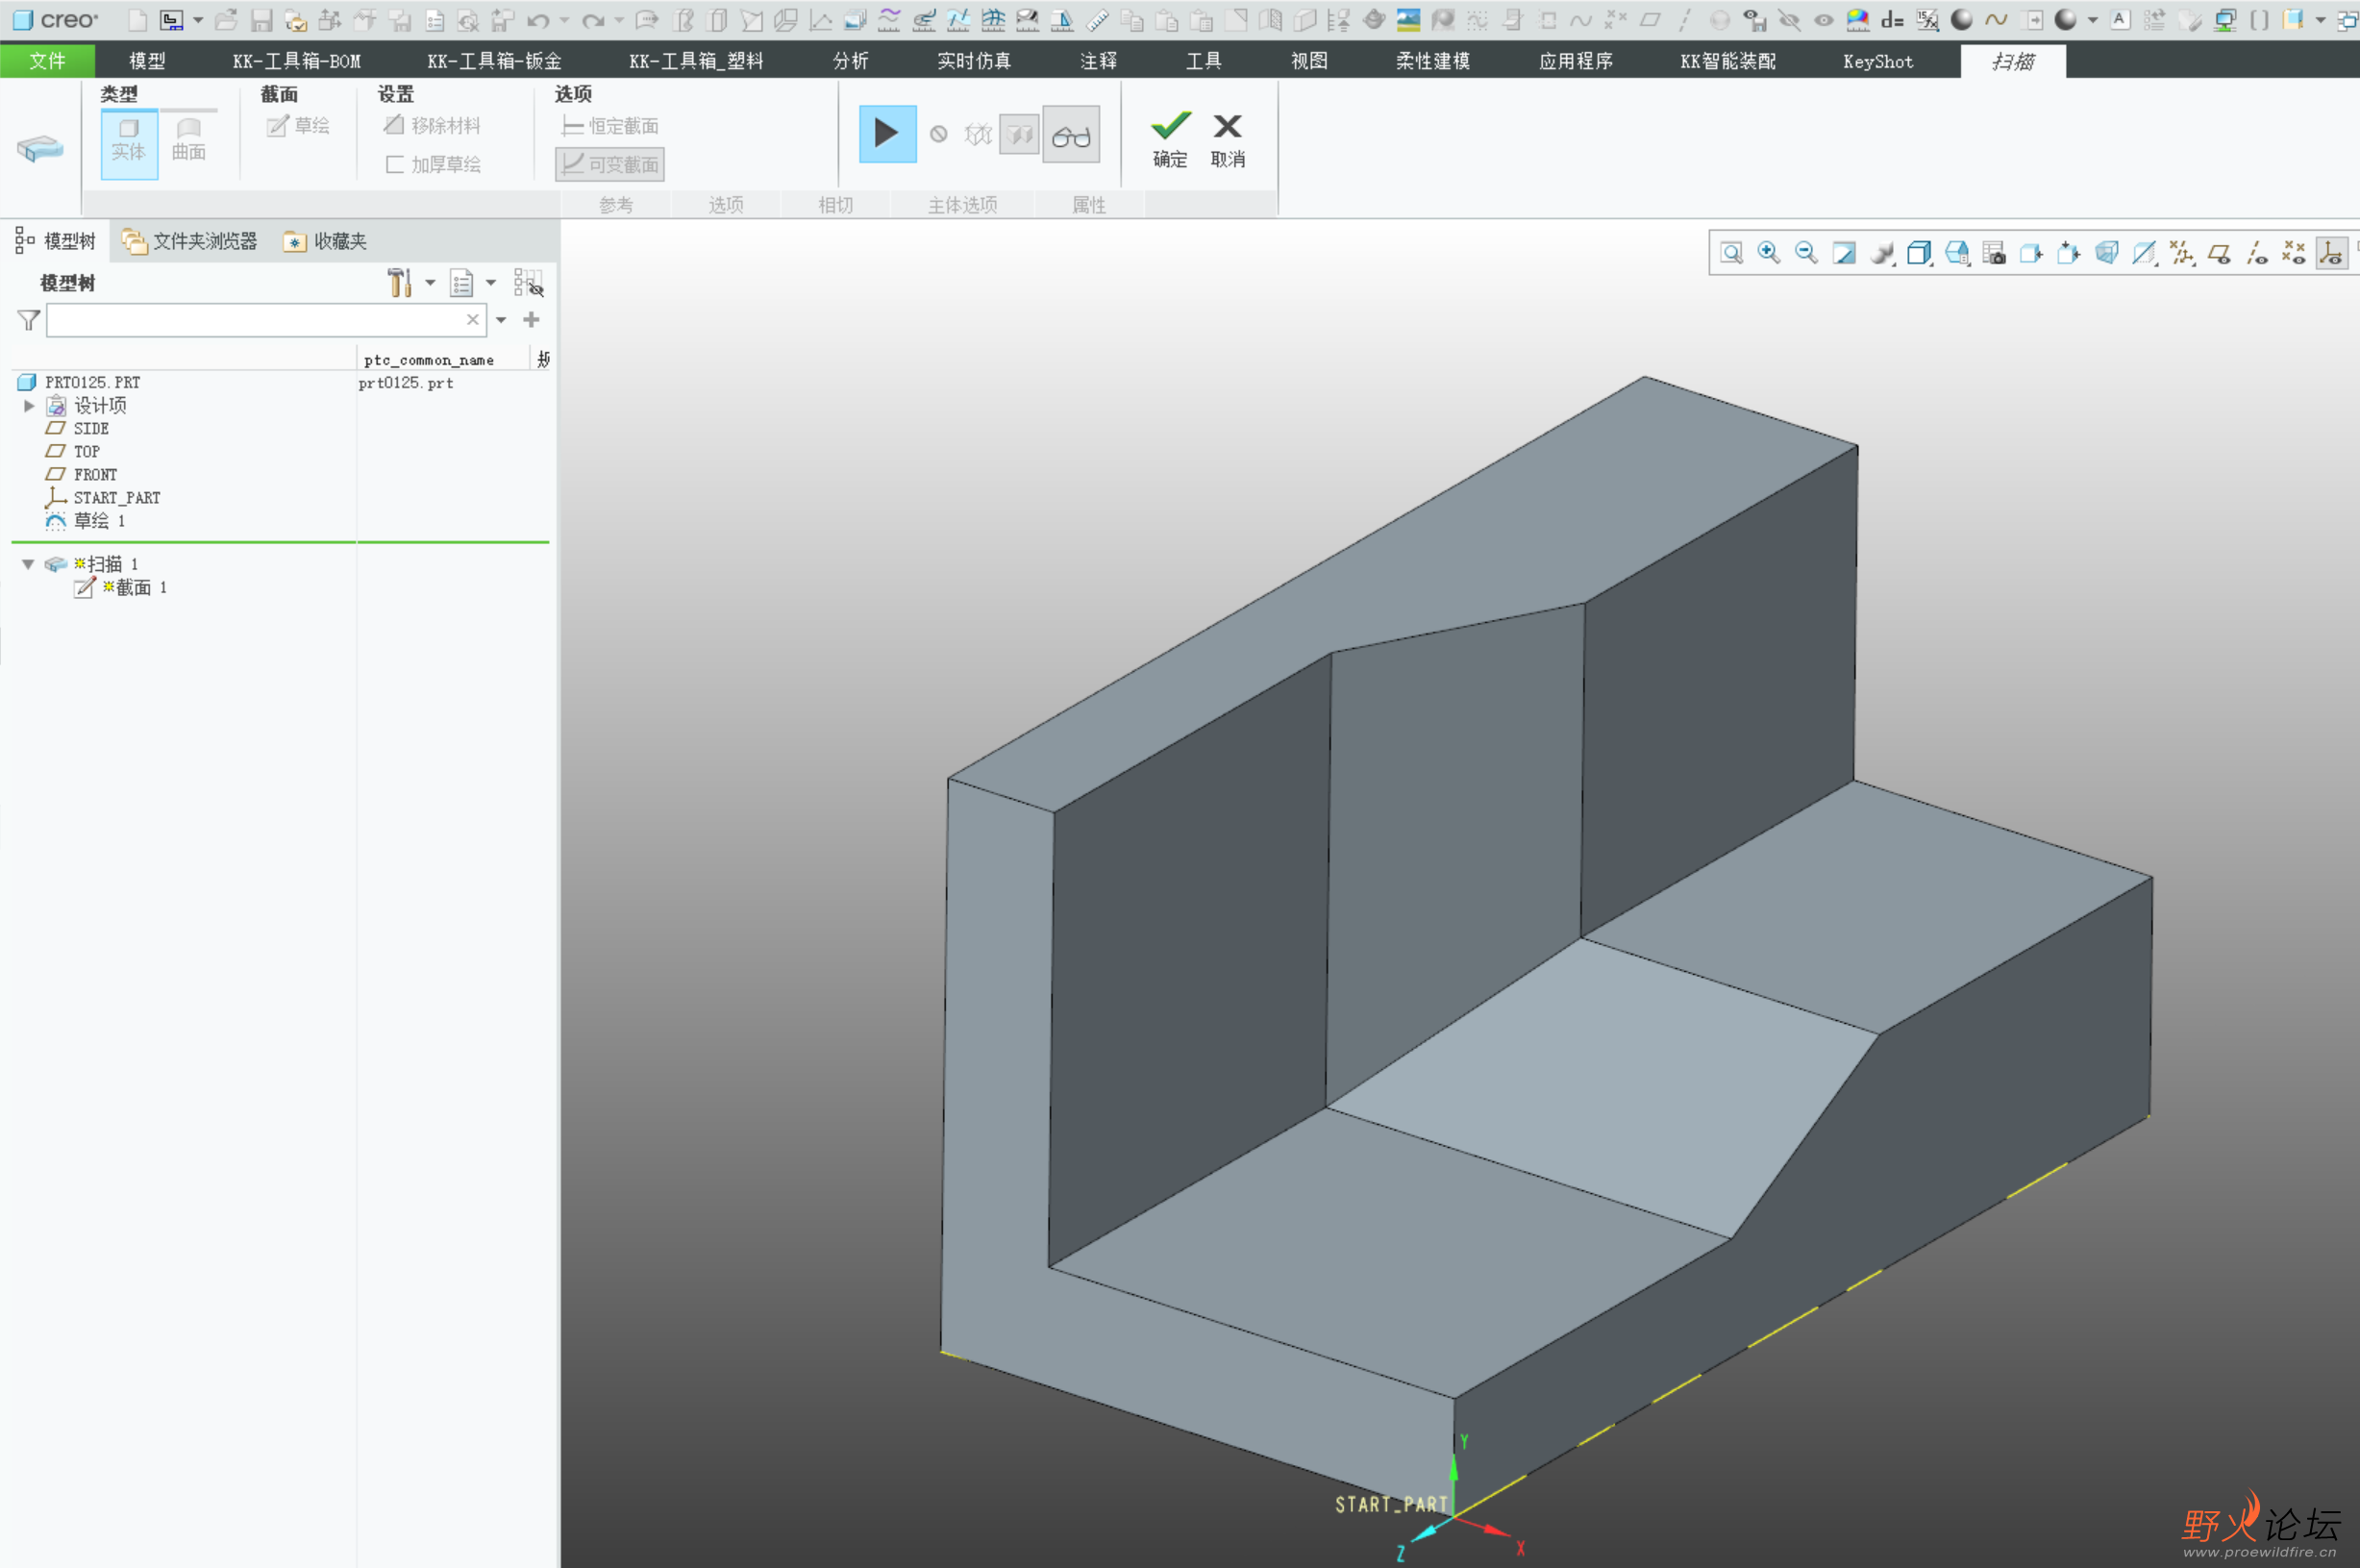Viewport: 2360px width, 1568px height.
Task: Toggle axis display visibility icon
Action: click(x=2256, y=253)
